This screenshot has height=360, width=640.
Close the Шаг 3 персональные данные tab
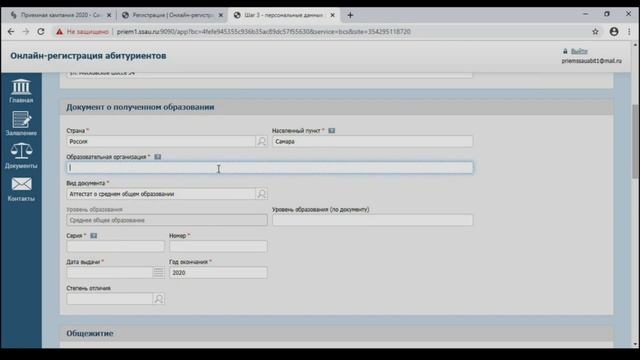click(x=333, y=15)
